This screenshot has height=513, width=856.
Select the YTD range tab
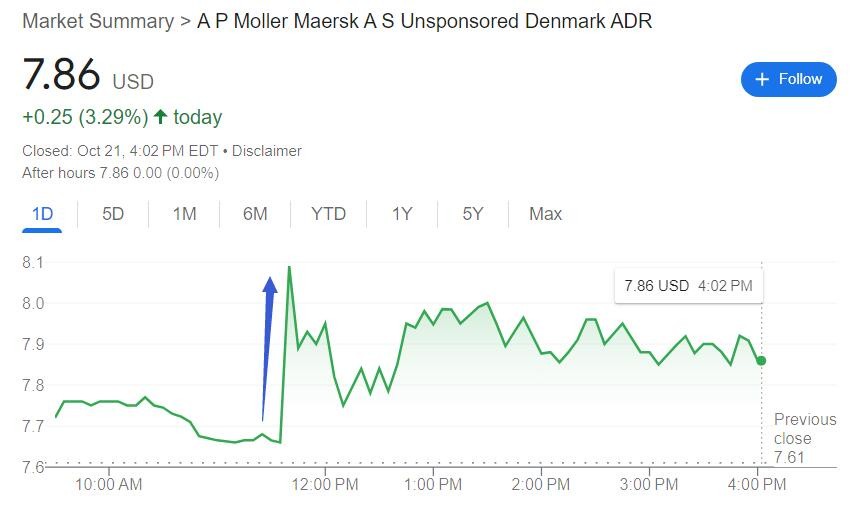tap(328, 214)
